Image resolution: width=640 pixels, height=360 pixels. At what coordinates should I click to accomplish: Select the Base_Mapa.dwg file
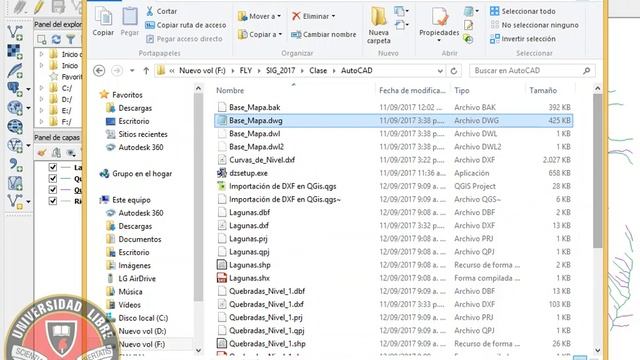(x=393, y=120)
